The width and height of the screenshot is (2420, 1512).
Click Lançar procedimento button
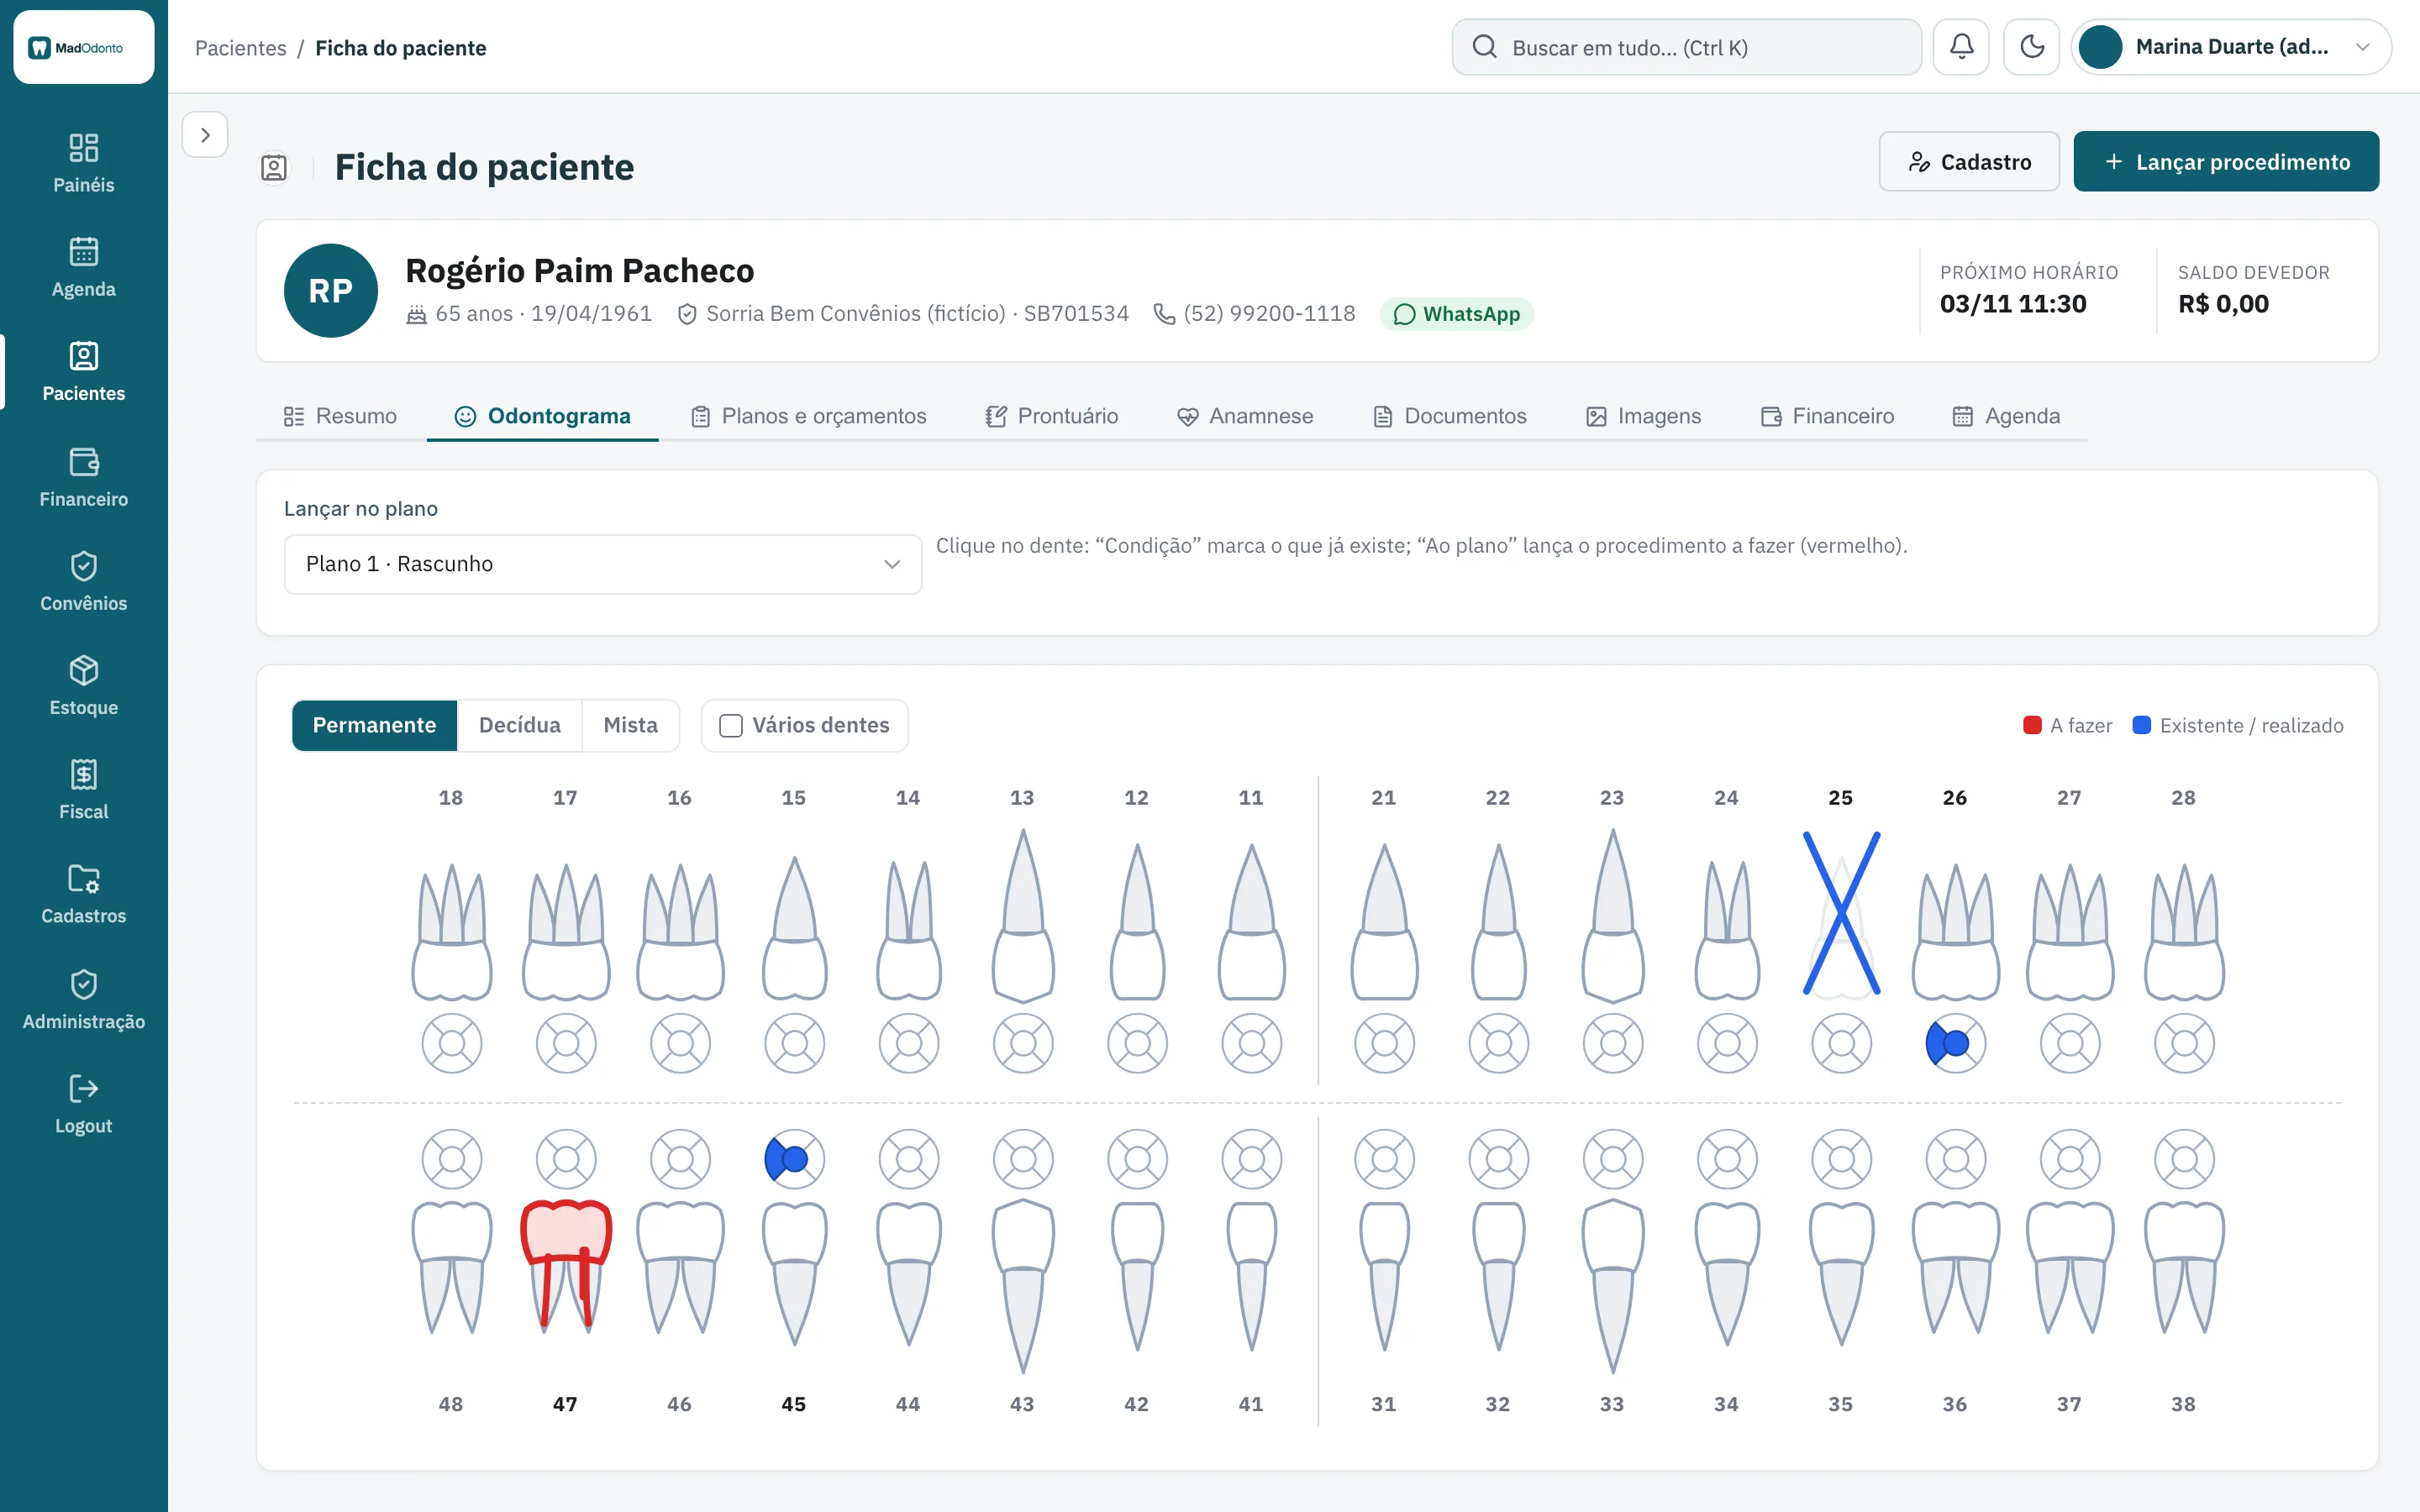point(2226,162)
